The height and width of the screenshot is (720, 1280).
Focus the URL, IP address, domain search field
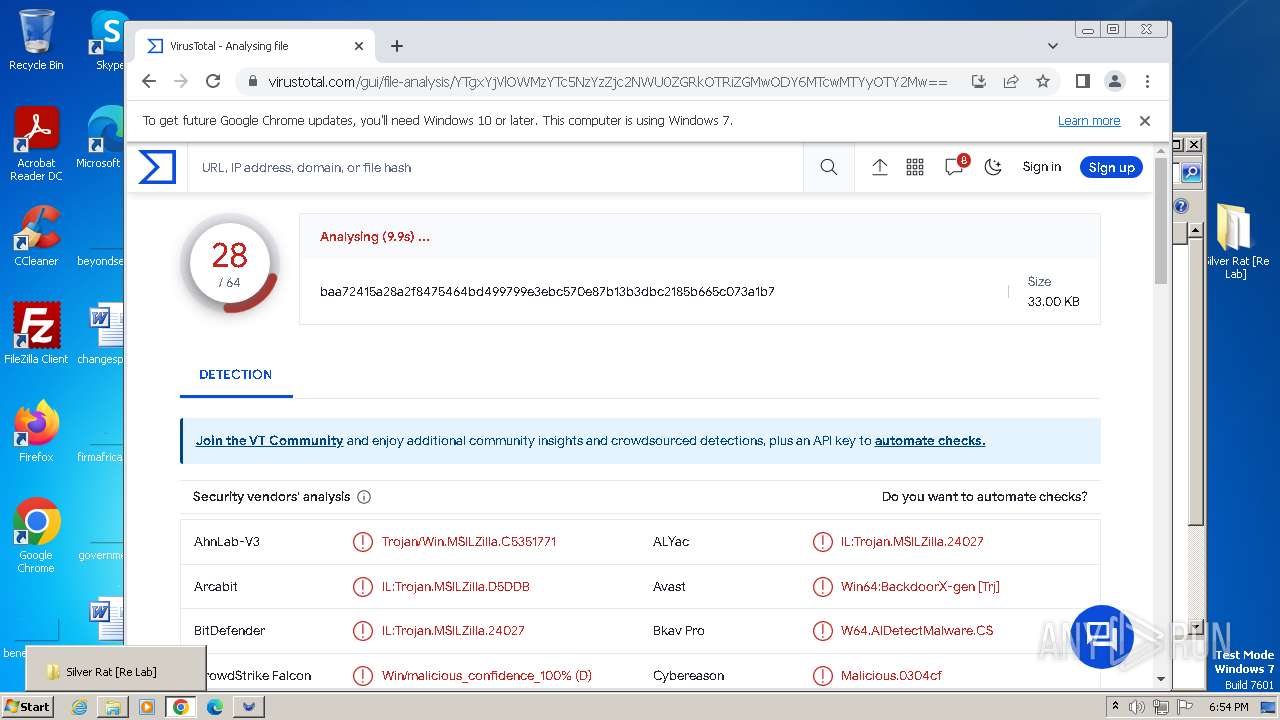495,167
